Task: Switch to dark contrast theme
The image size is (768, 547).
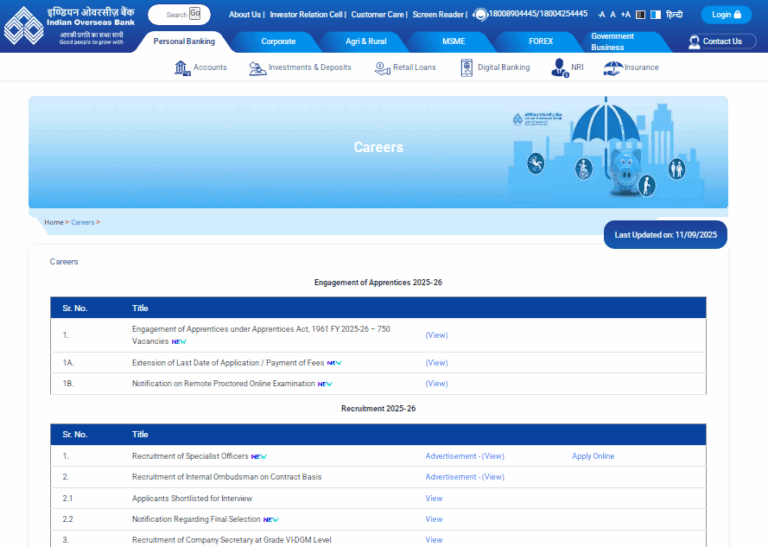Action: click(x=641, y=15)
